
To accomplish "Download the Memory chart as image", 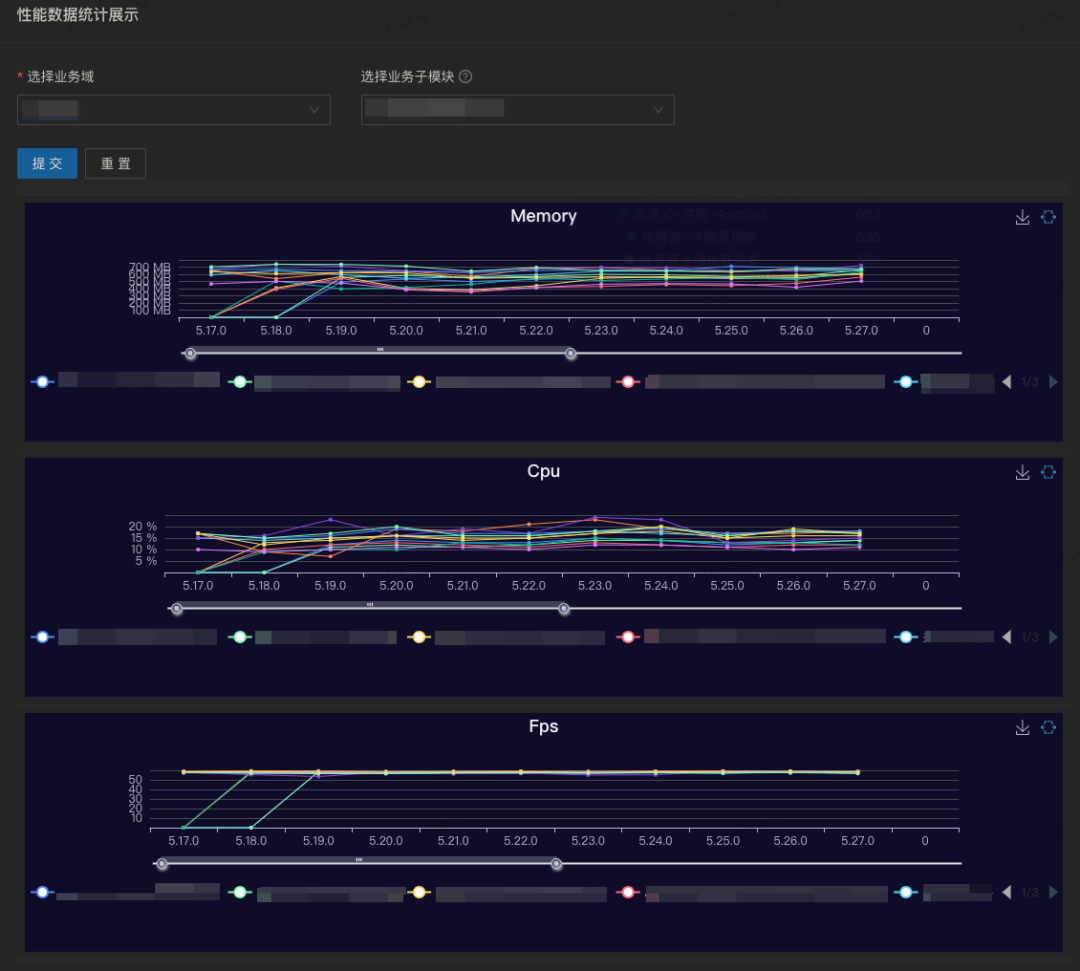I will pos(1022,218).
